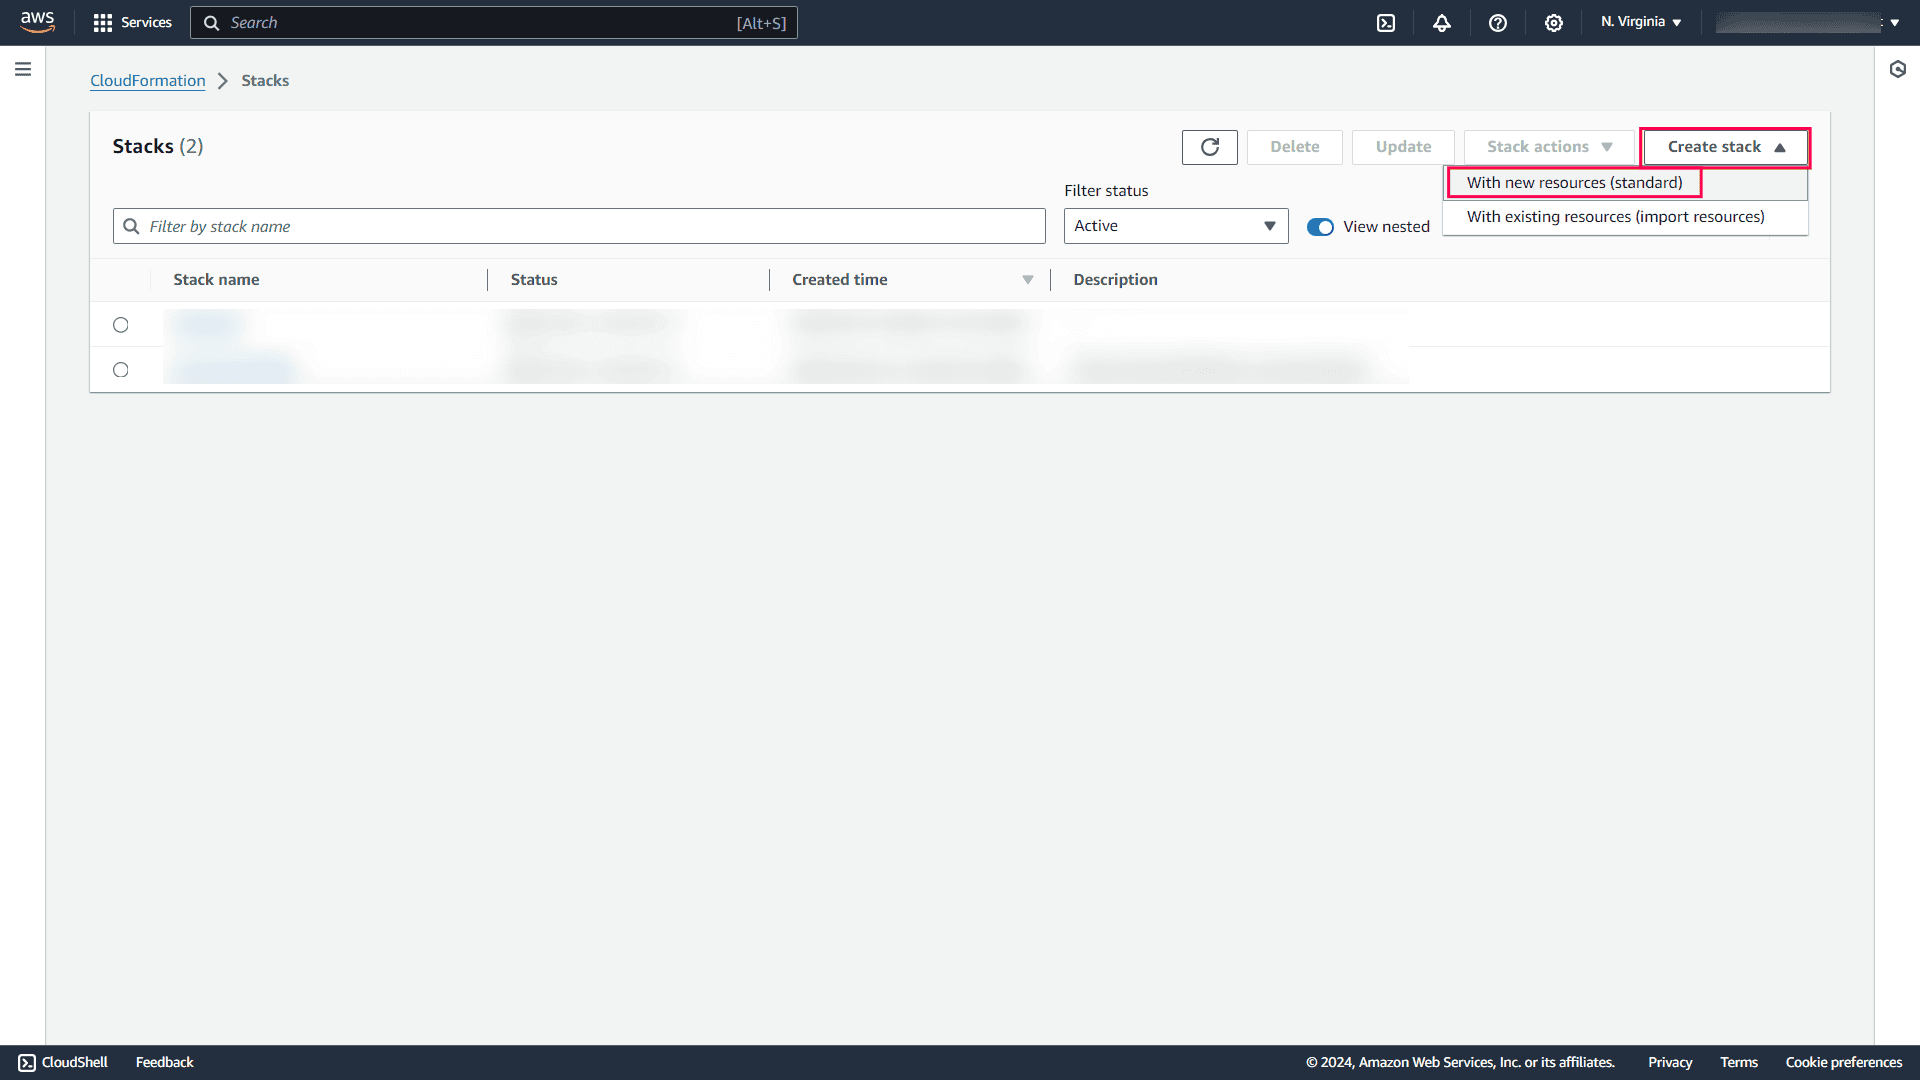Open the Stack actions dropdown
The width and height of the screenshot is (1920, 1080).
(x=1548, y=146)
